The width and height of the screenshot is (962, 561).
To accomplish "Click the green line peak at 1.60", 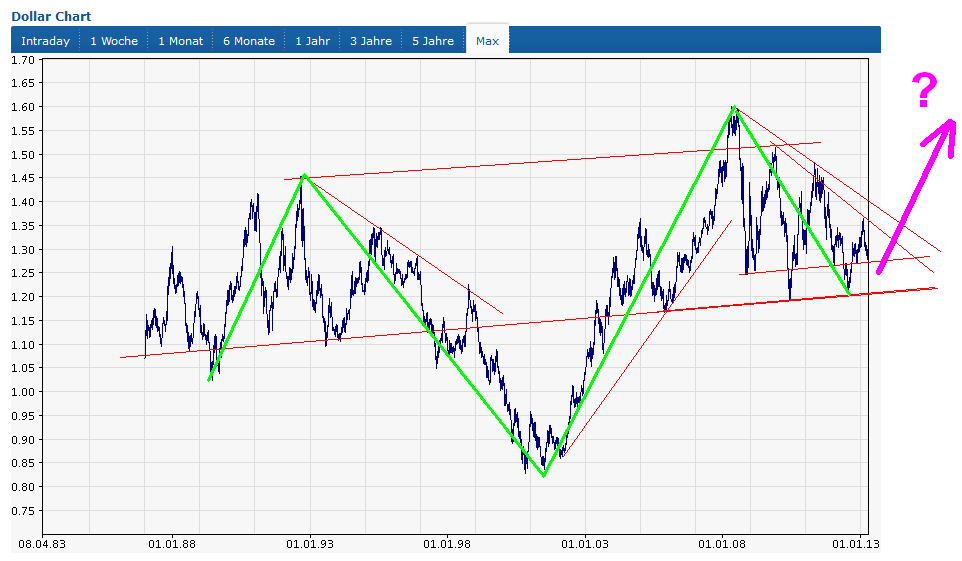I will pos(733,107).
